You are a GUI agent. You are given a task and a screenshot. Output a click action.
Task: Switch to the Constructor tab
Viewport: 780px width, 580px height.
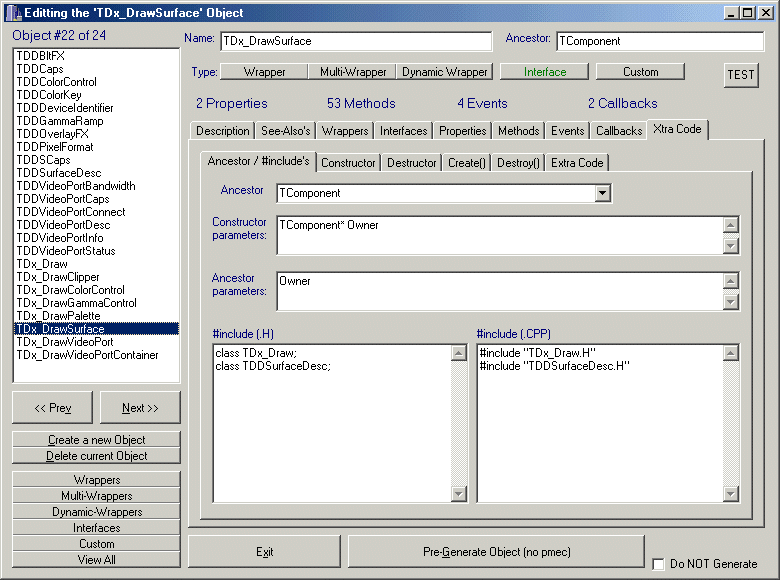pyautogui.click(x=349, y=162)
